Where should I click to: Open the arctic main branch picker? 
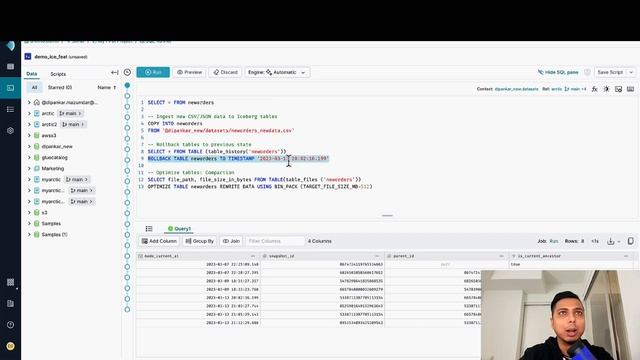click(71, 113)
